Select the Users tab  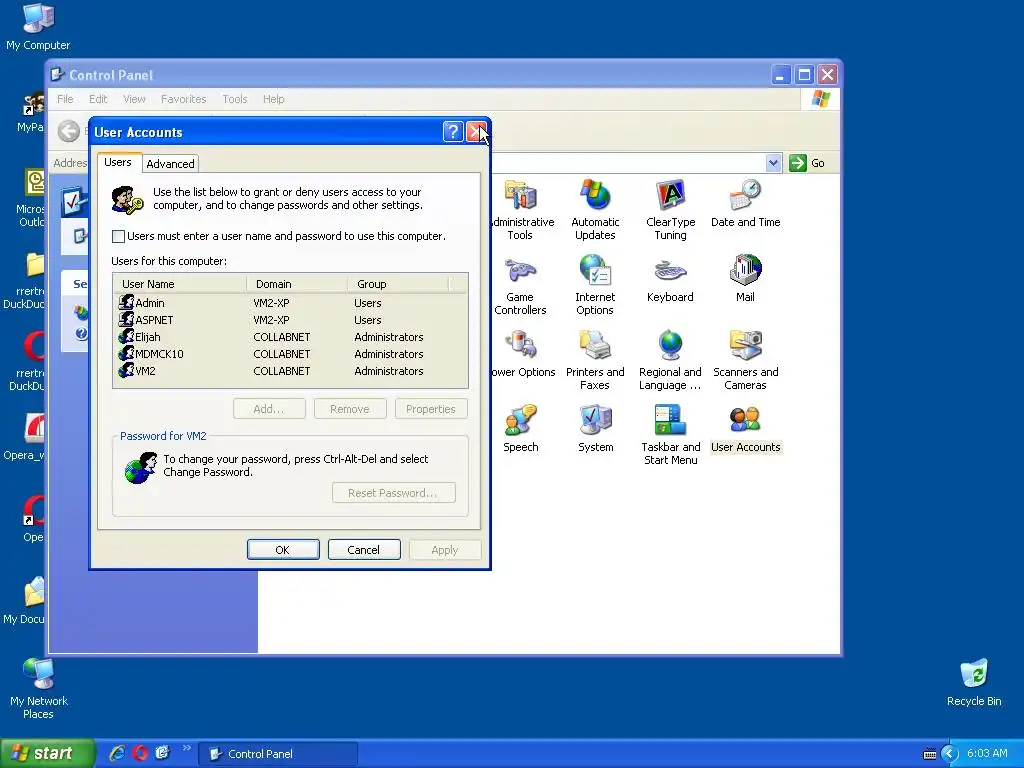pyautogui.click(x=118, y=162)
